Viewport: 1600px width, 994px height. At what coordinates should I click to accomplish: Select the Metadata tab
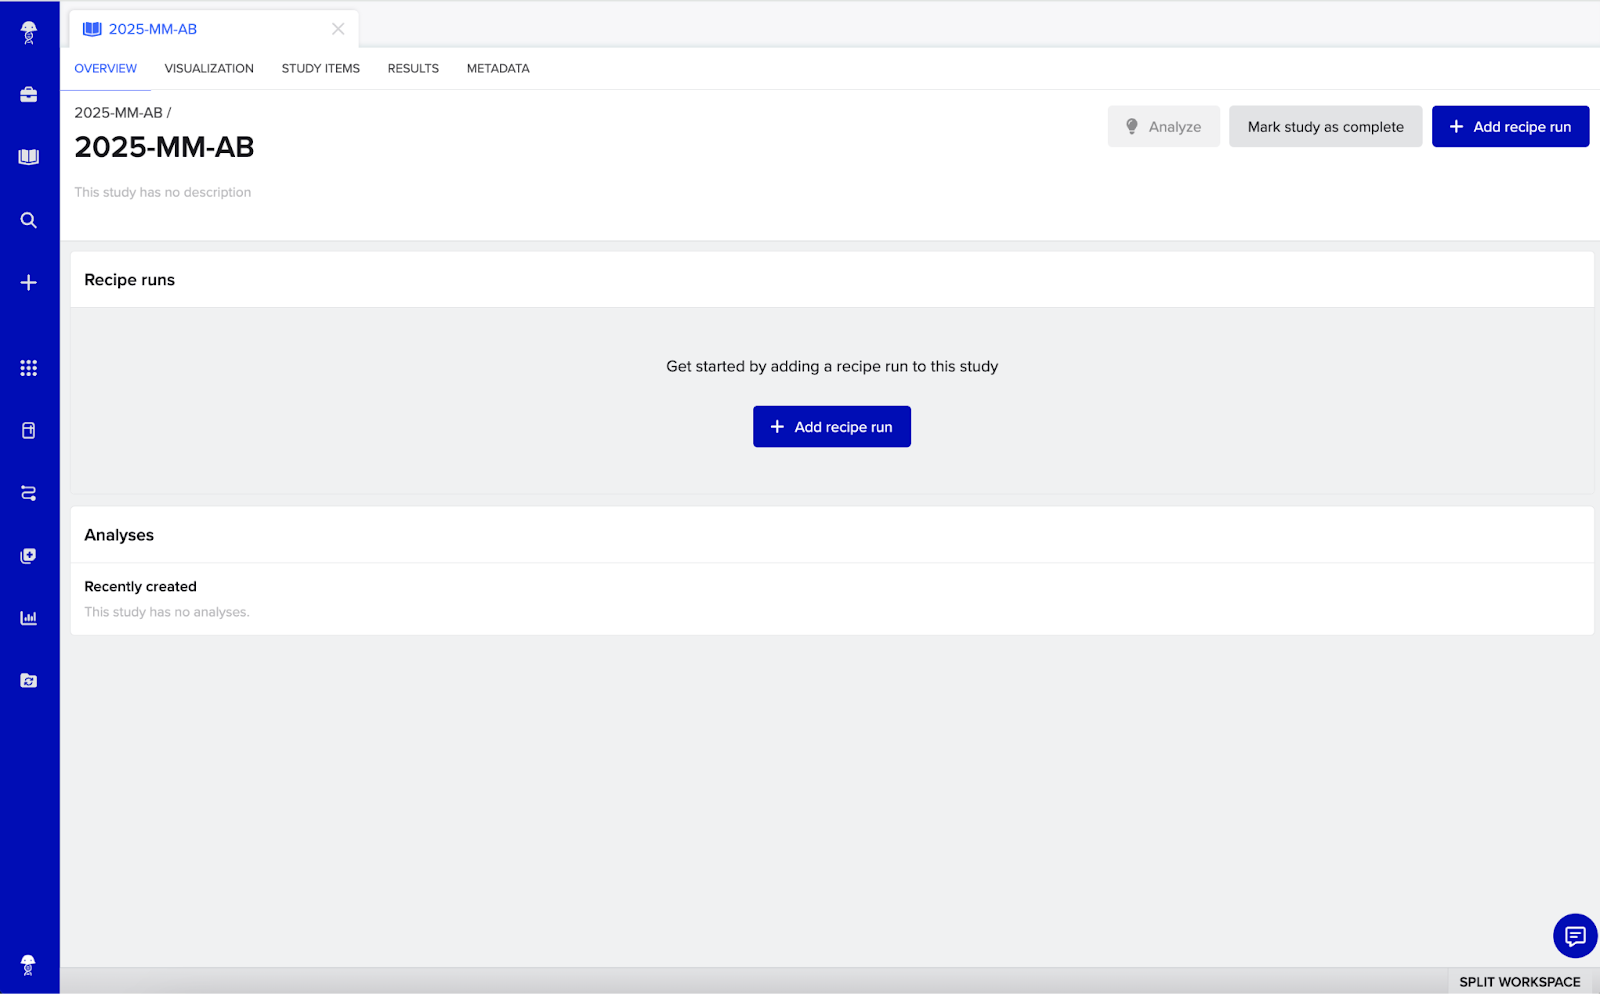coord(498,69)
